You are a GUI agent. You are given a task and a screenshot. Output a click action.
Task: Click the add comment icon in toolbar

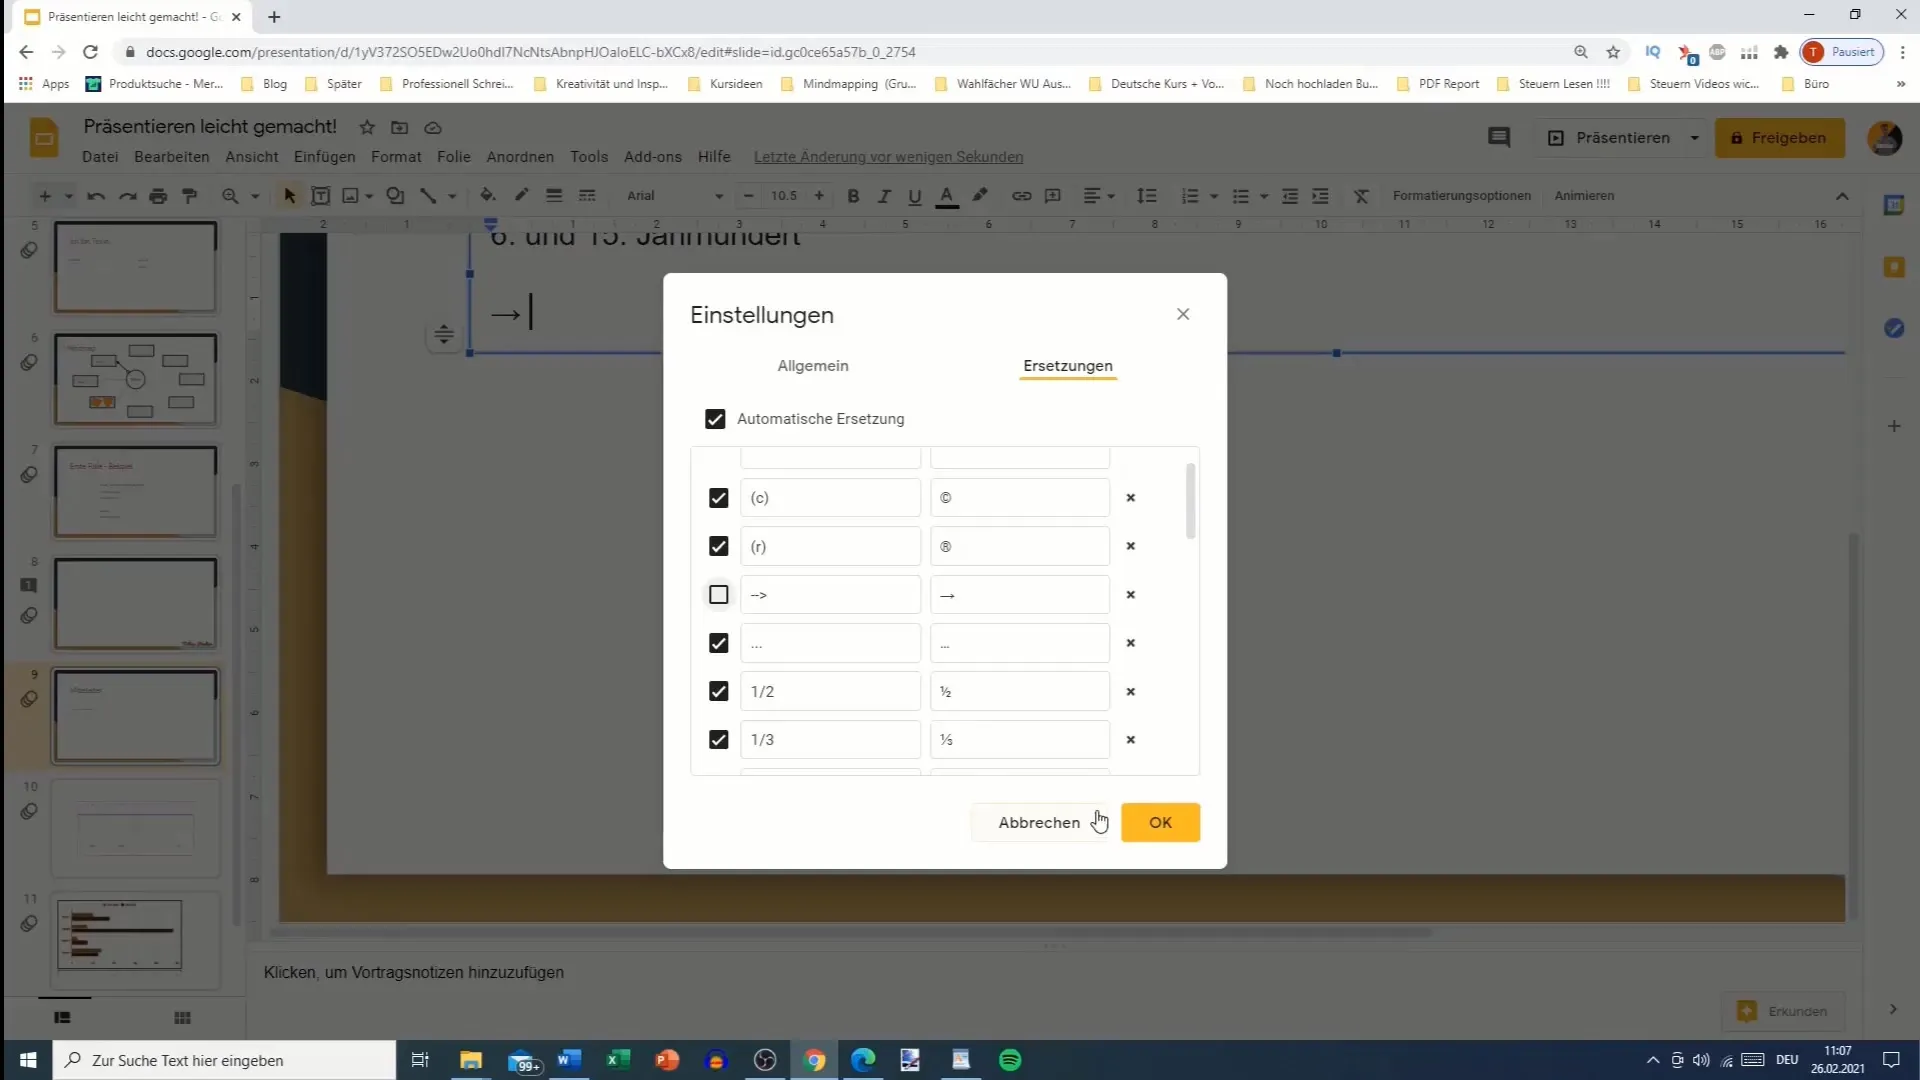pos(1053,196)
